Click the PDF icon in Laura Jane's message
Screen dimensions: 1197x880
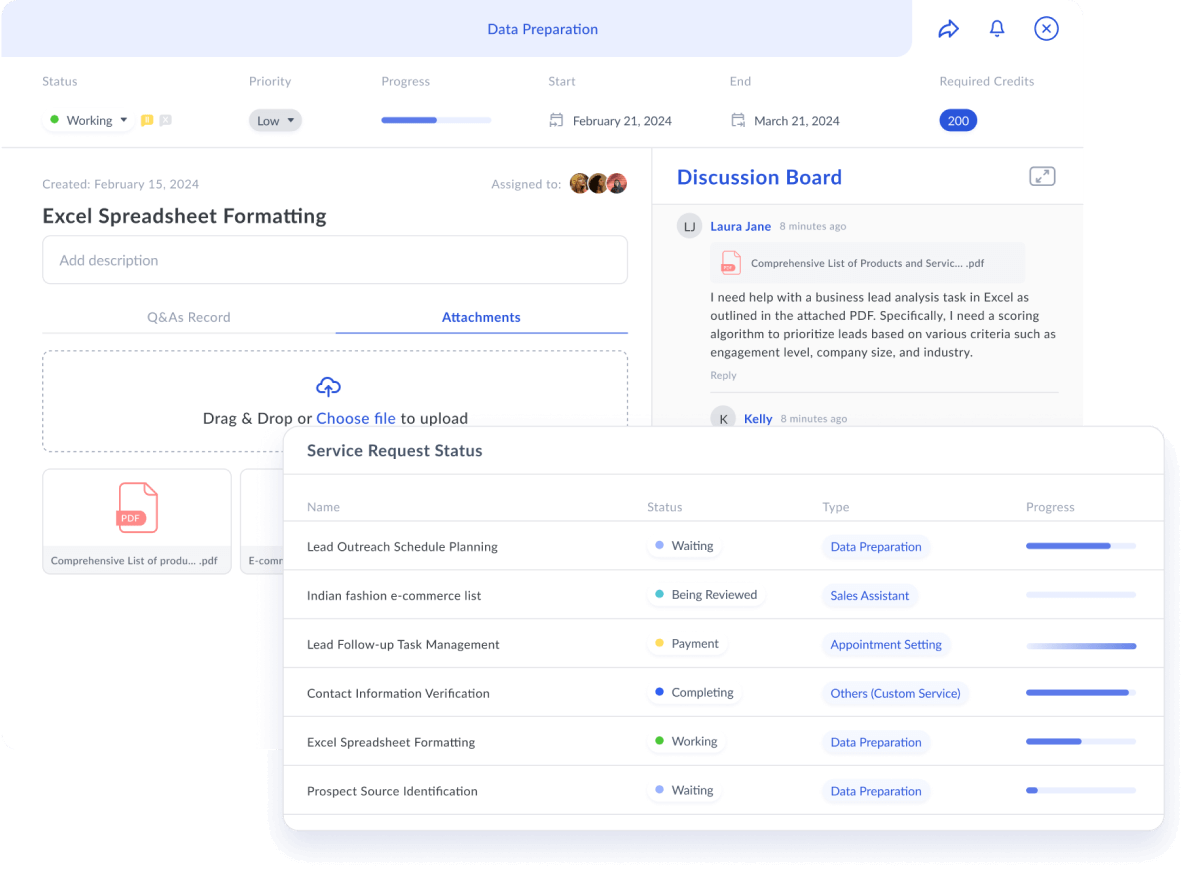click(x=731, y=263)
